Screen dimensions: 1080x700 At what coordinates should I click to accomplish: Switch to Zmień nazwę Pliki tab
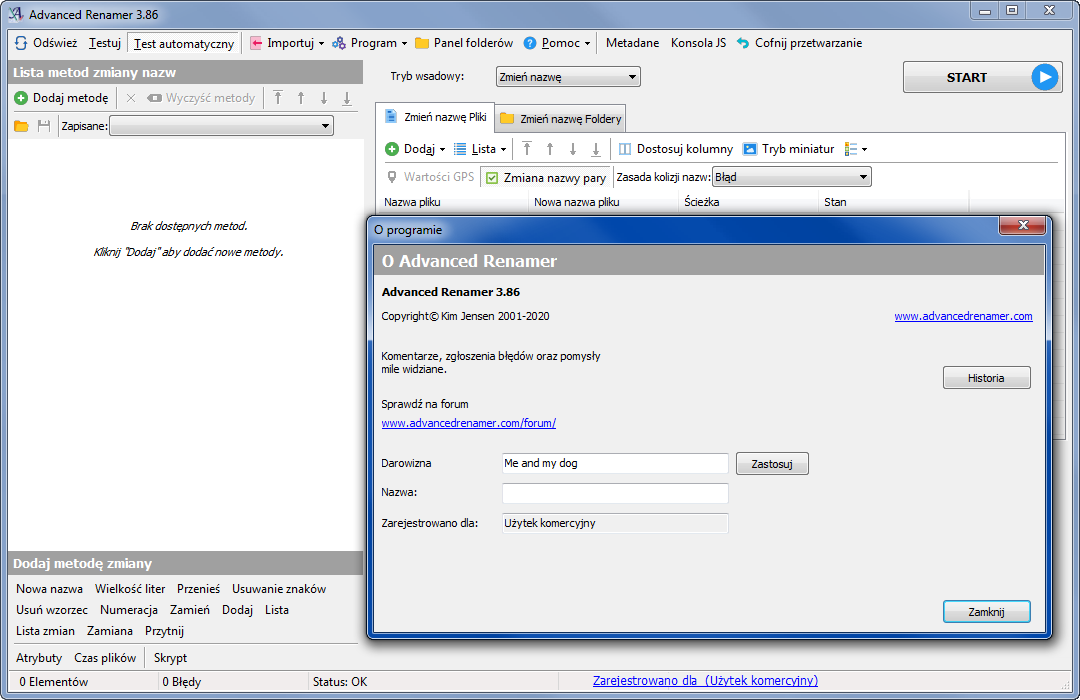tap(436, 117)
